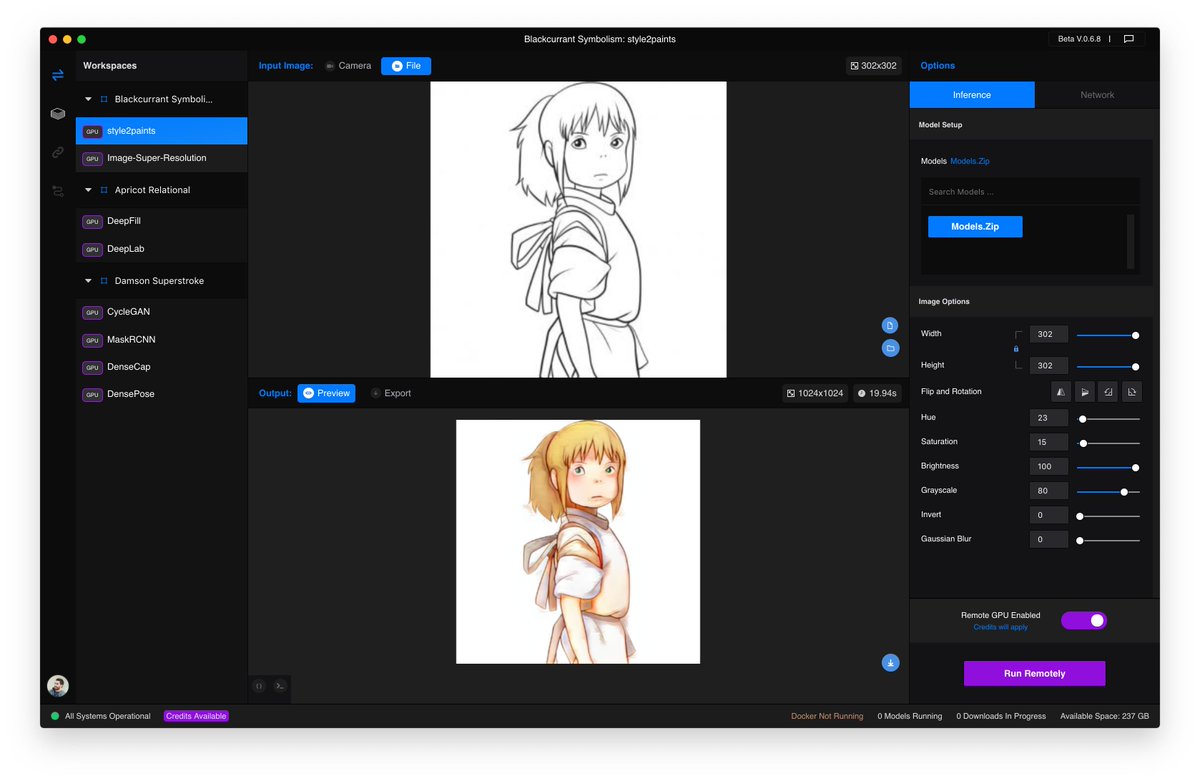Click the Beta V.0.6.8 version label
This screenshot has height=781, width=1200.
pos(1080,39)
